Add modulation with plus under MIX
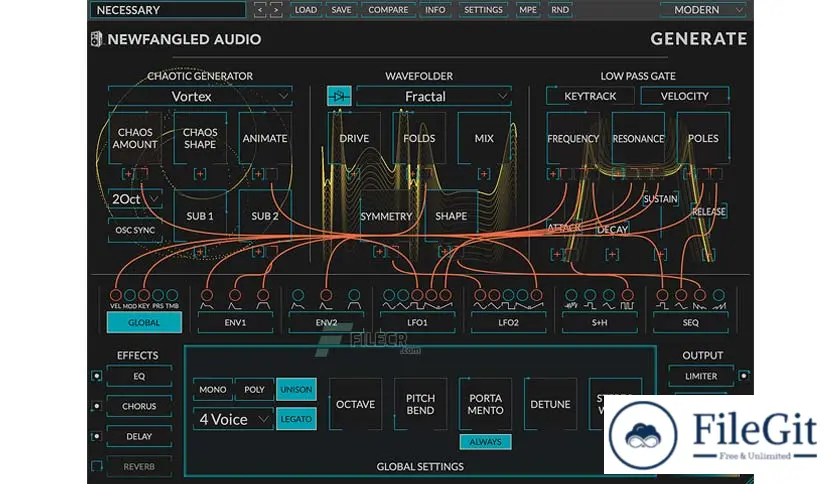This screenshot has width=836, height=484. pos(484,174)
